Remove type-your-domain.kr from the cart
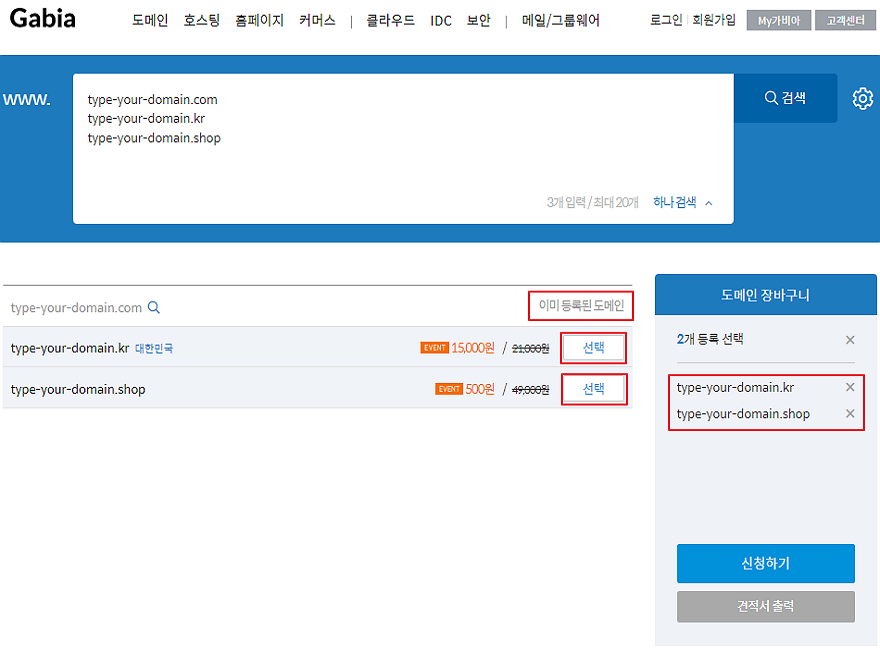Screen dimensions: 880x650 pyautogui.click(x=850, y=387)
